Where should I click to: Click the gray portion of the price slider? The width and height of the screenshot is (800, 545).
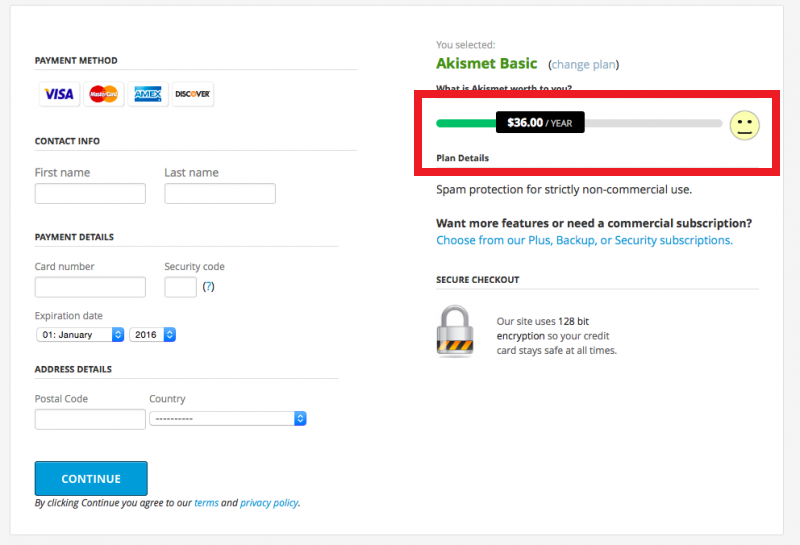pyautogui.click(x=654, y=123)
